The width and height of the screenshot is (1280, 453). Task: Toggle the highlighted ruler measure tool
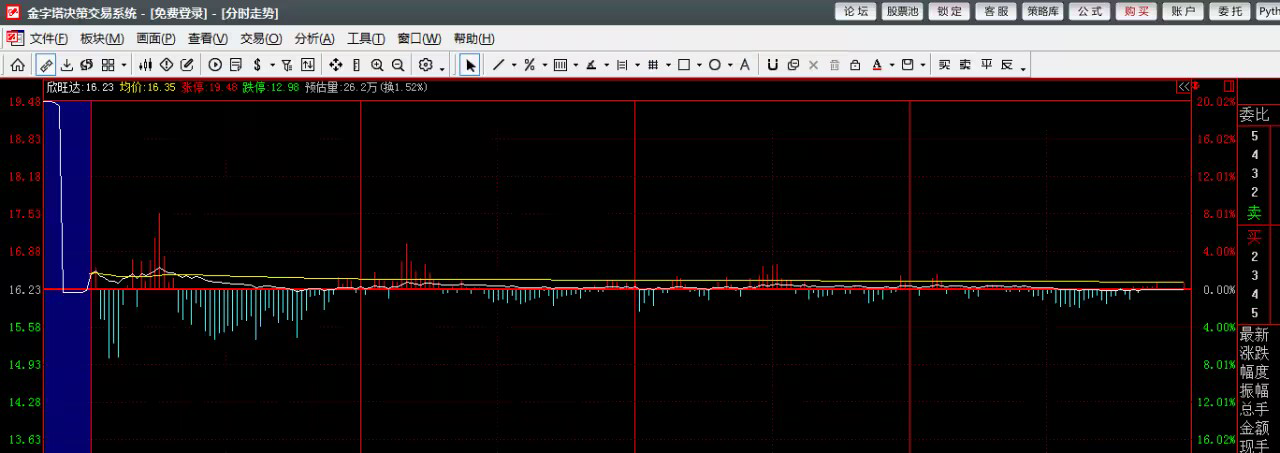tap(46, 65)
